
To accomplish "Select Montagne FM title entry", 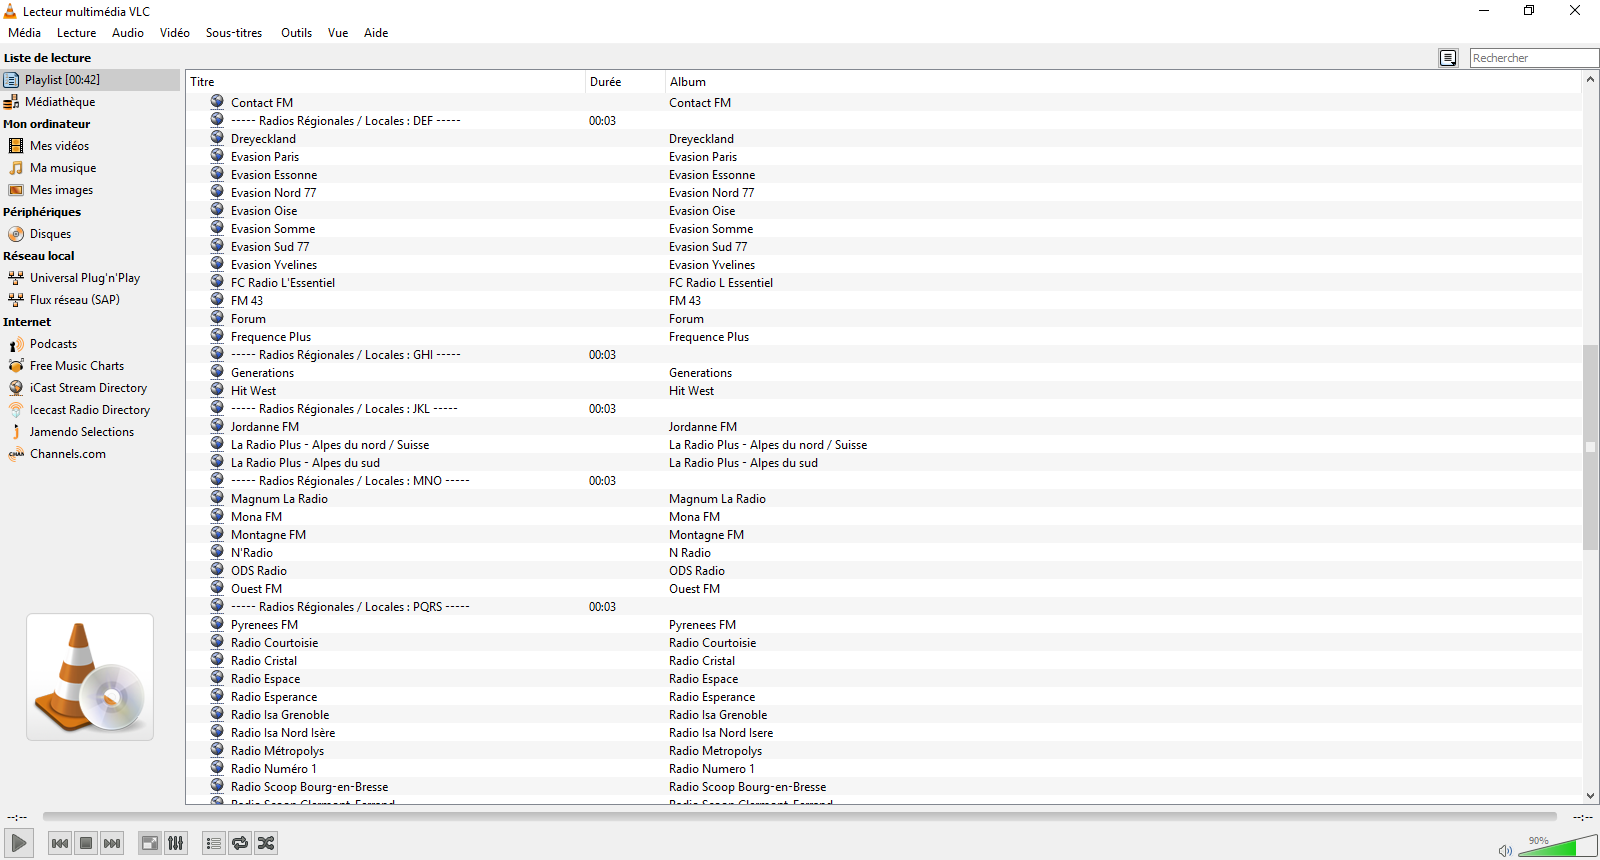I will [x=268, y=535].
